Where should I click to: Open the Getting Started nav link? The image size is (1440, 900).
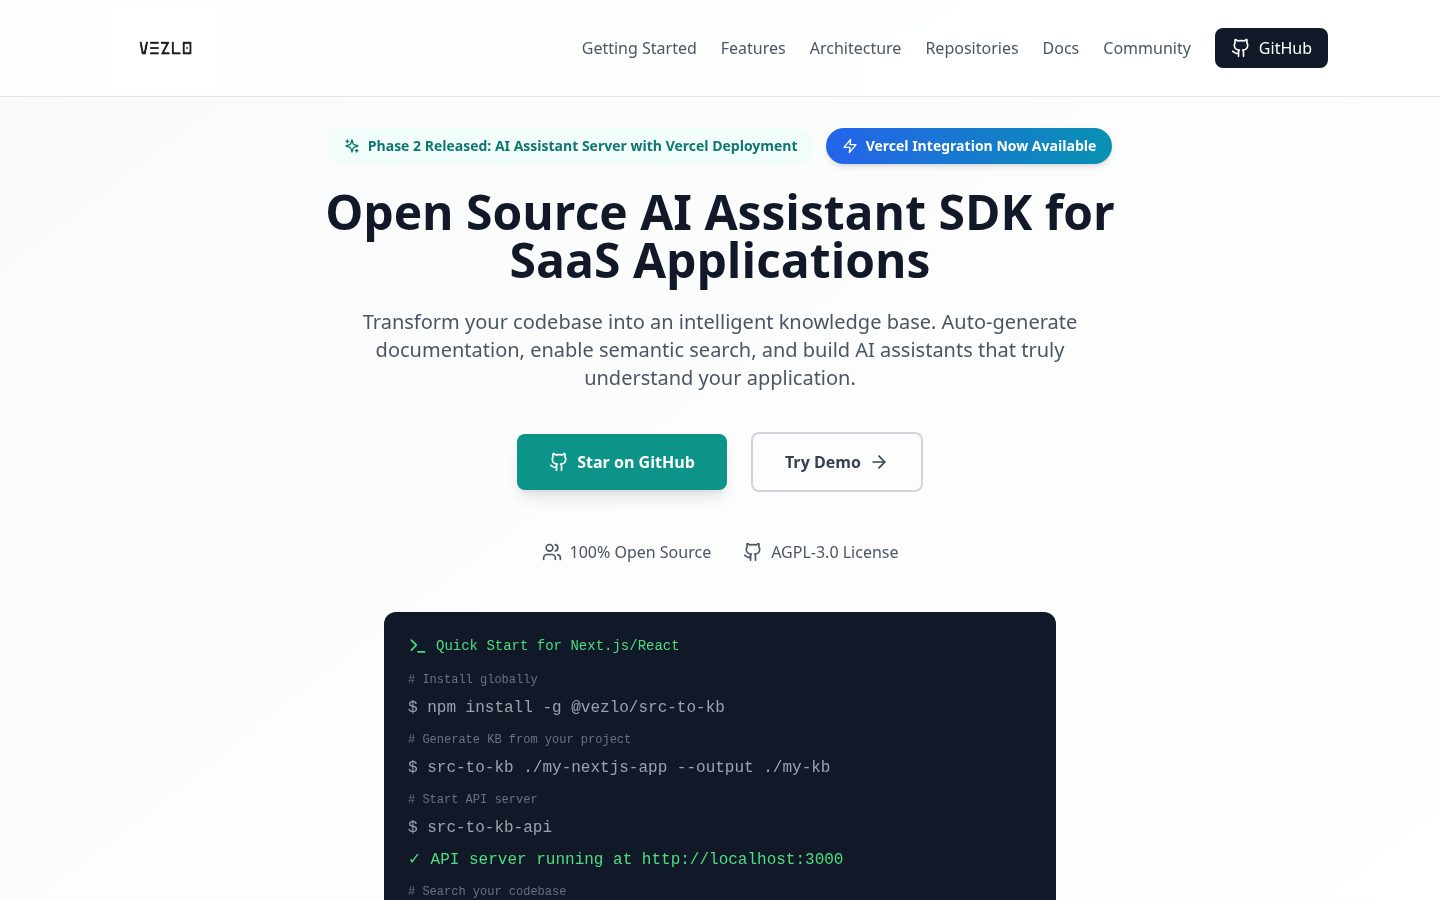click(639, 48)
